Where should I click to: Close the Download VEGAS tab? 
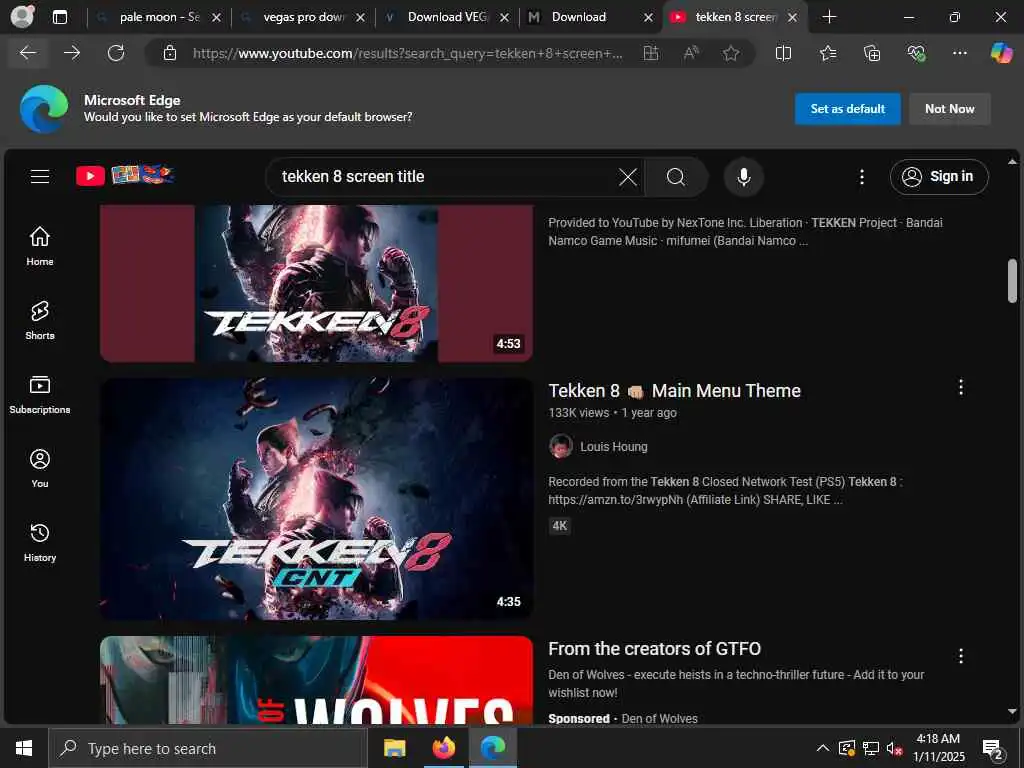pyautogui.click(x=504, y=18)
